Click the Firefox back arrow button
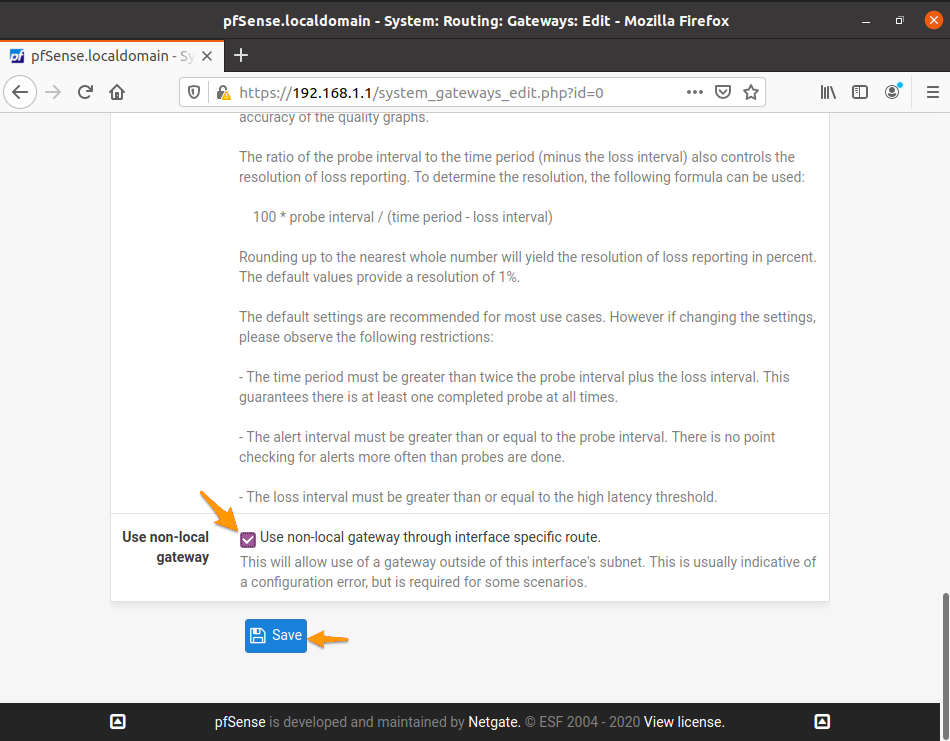 point(22,93)
